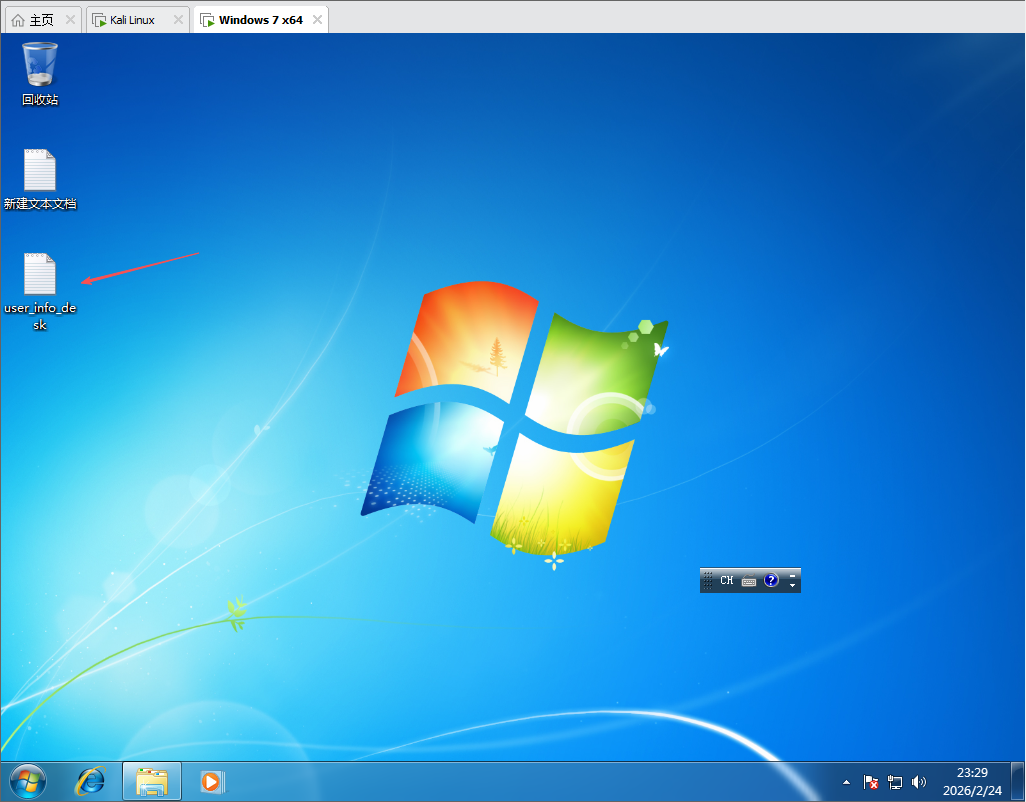Open the clock showing 23:29
Screen dimensions: 1026x802
pyautogui.click(x=972, y=773)
